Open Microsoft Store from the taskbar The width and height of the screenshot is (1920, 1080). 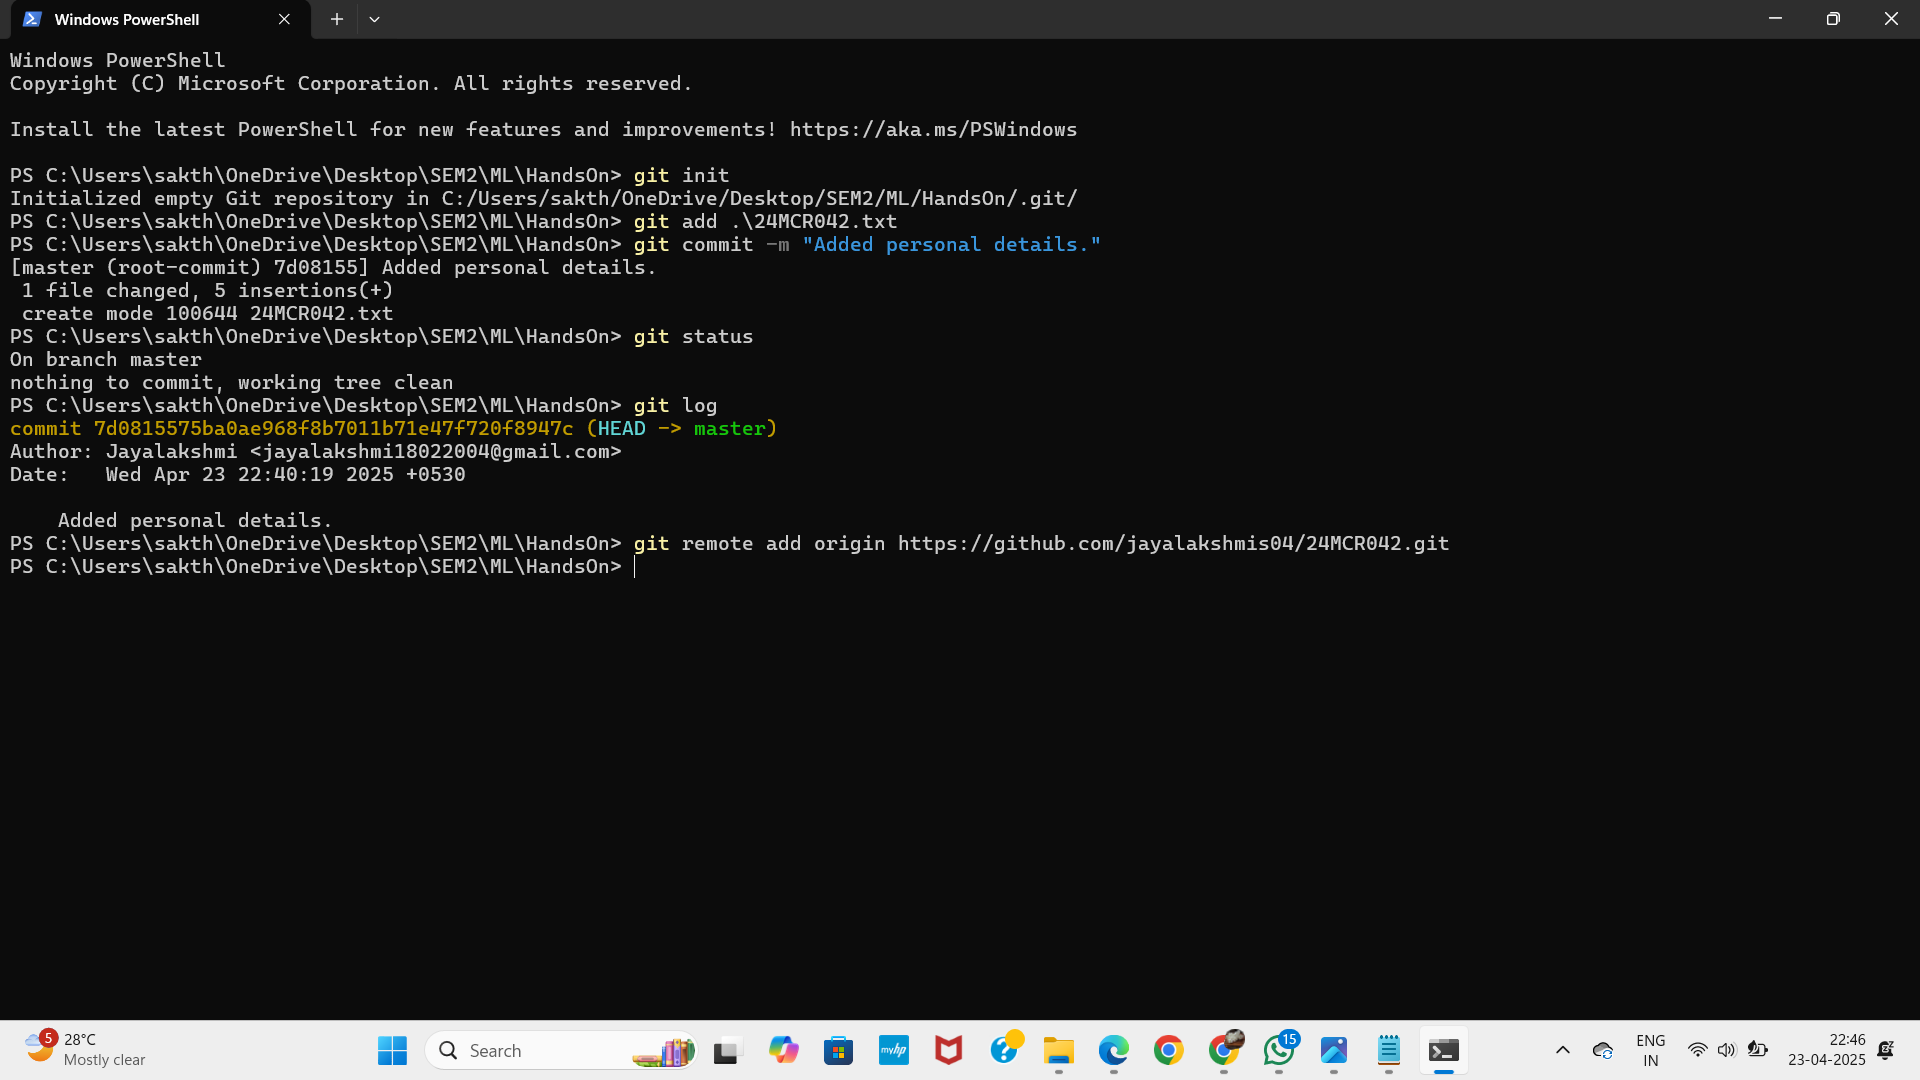pos(838,1050)
